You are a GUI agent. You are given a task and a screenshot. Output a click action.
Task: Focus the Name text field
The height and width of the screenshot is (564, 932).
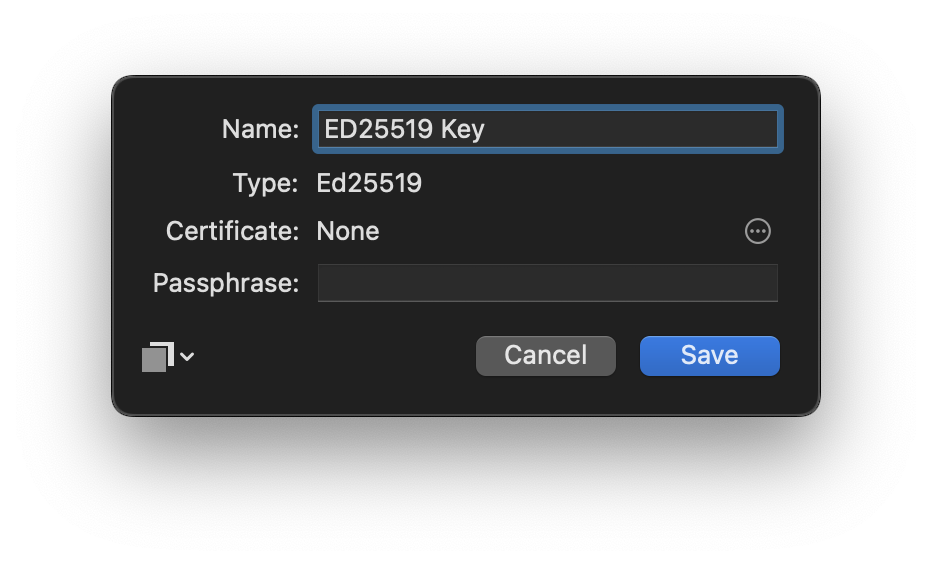click(x=547, y=129)
